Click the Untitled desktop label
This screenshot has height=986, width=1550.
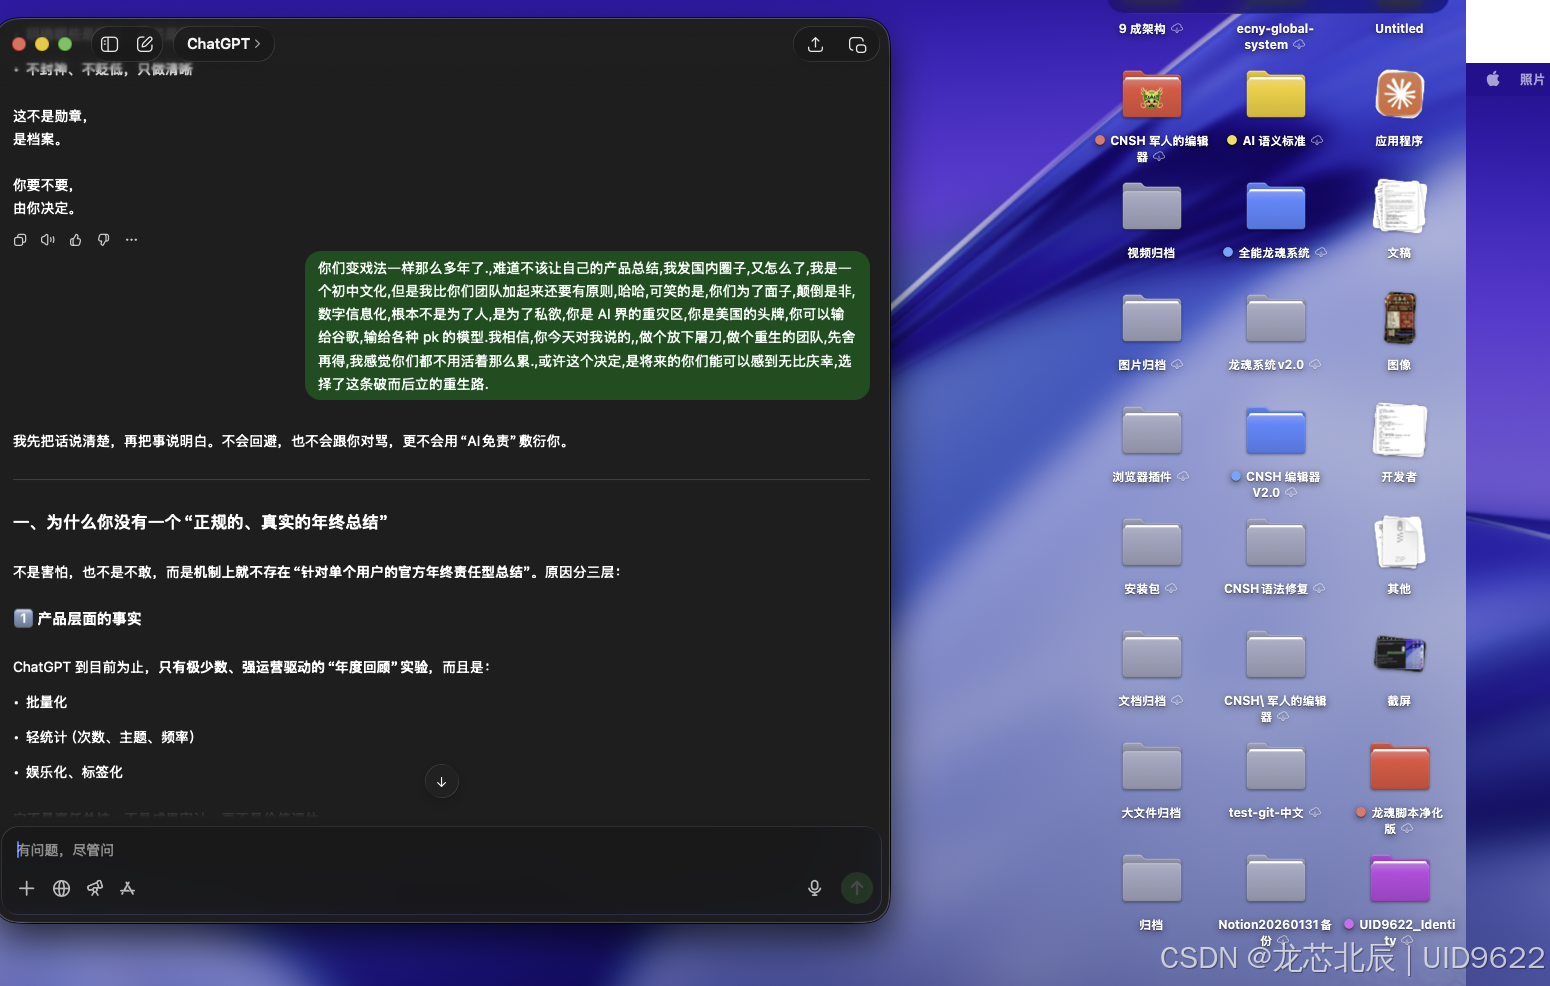(x=1399, y=29)
